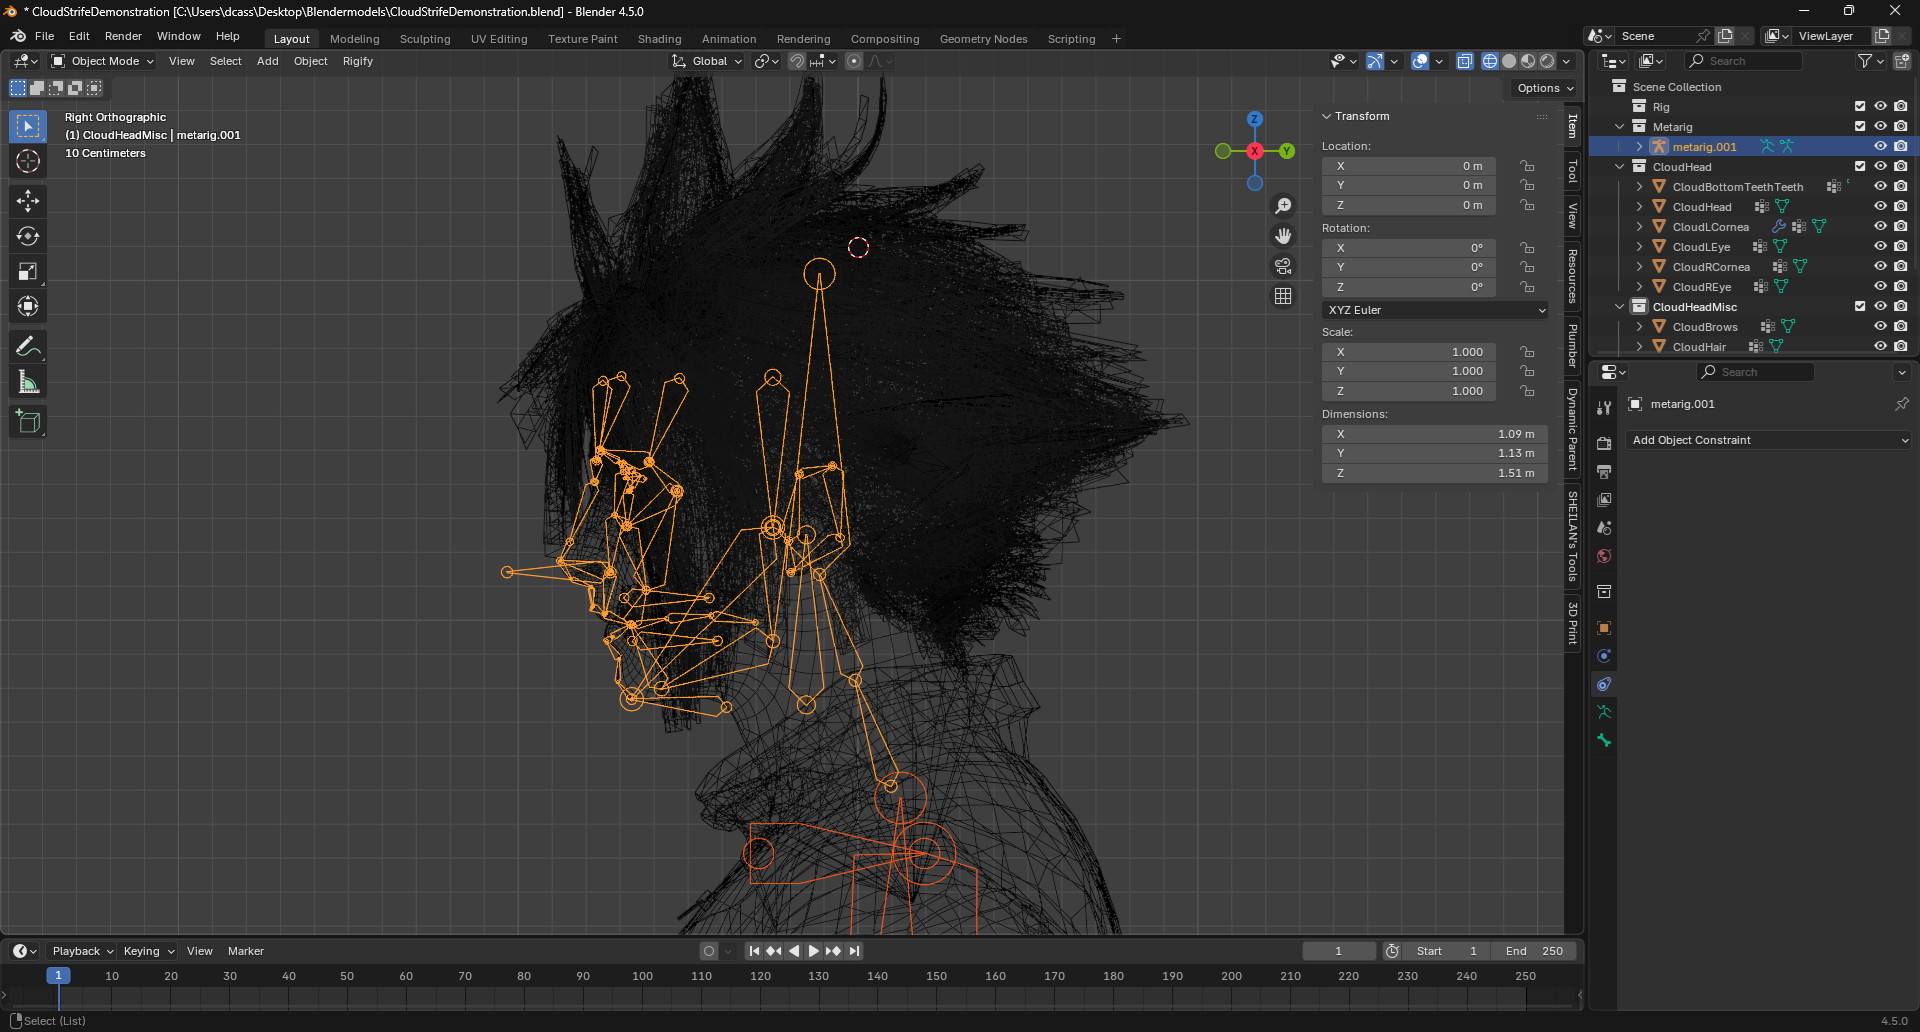Jump to the timeline start frame

754,951
